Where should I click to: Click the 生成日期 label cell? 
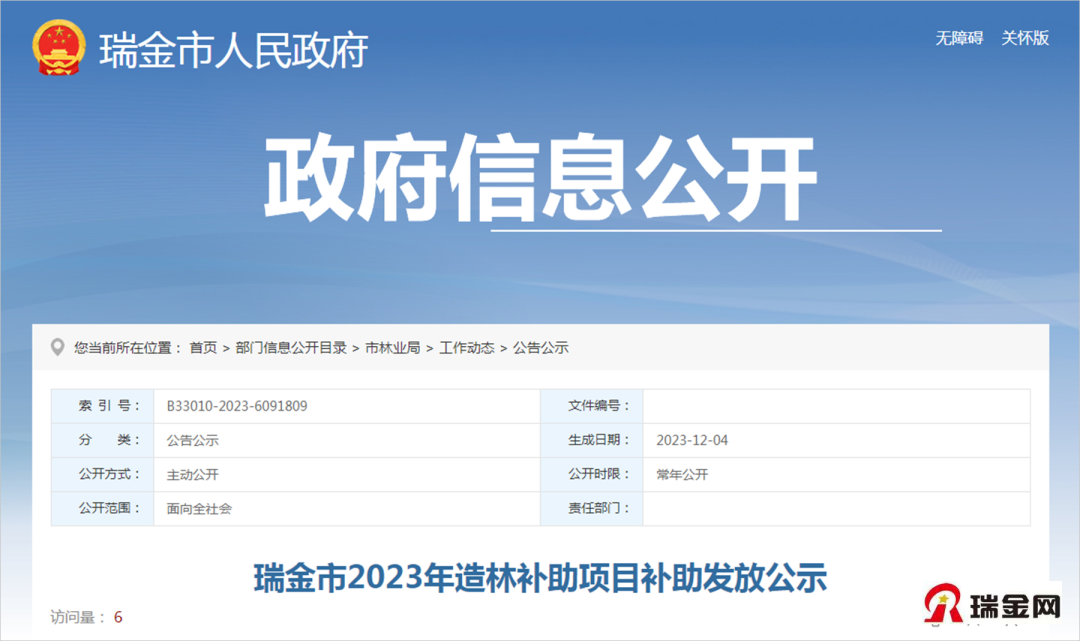pyautogui.click(x=592, y=440)
